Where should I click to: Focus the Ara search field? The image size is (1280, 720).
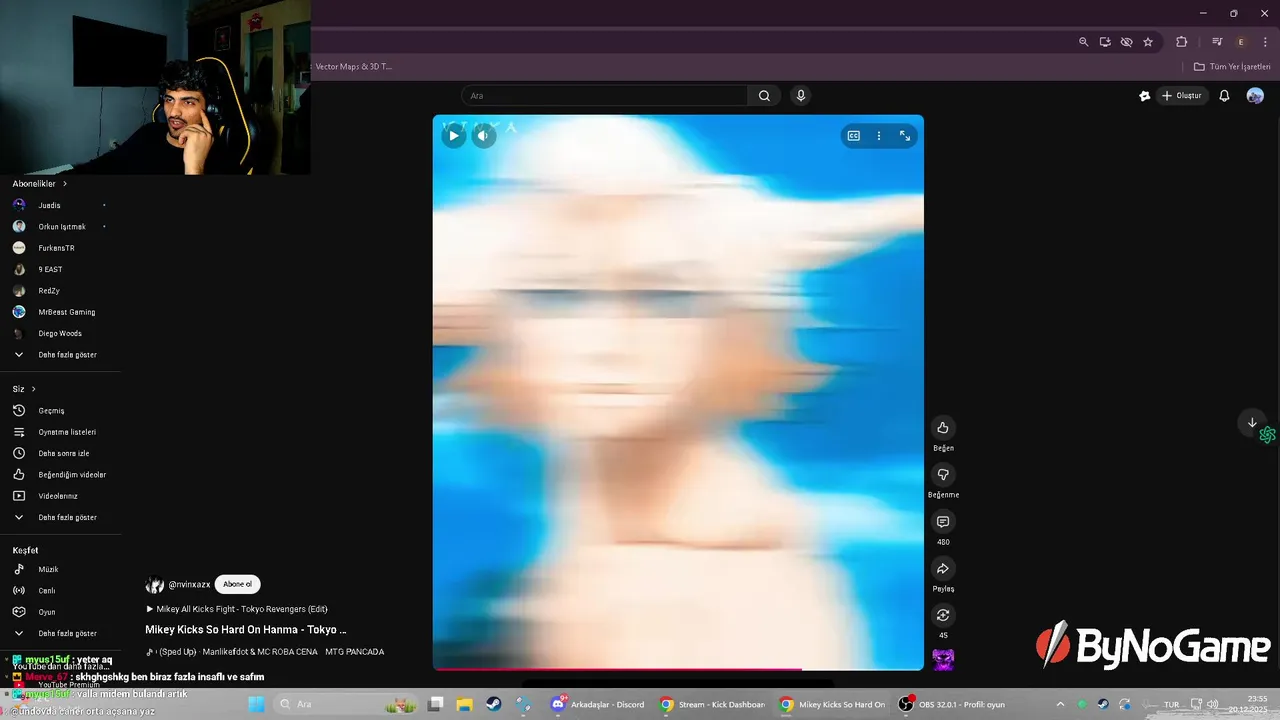click(604, 96)
